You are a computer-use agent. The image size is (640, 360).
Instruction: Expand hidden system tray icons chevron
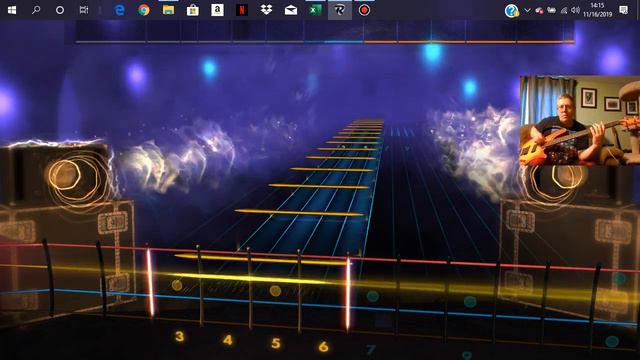point(527,10)
